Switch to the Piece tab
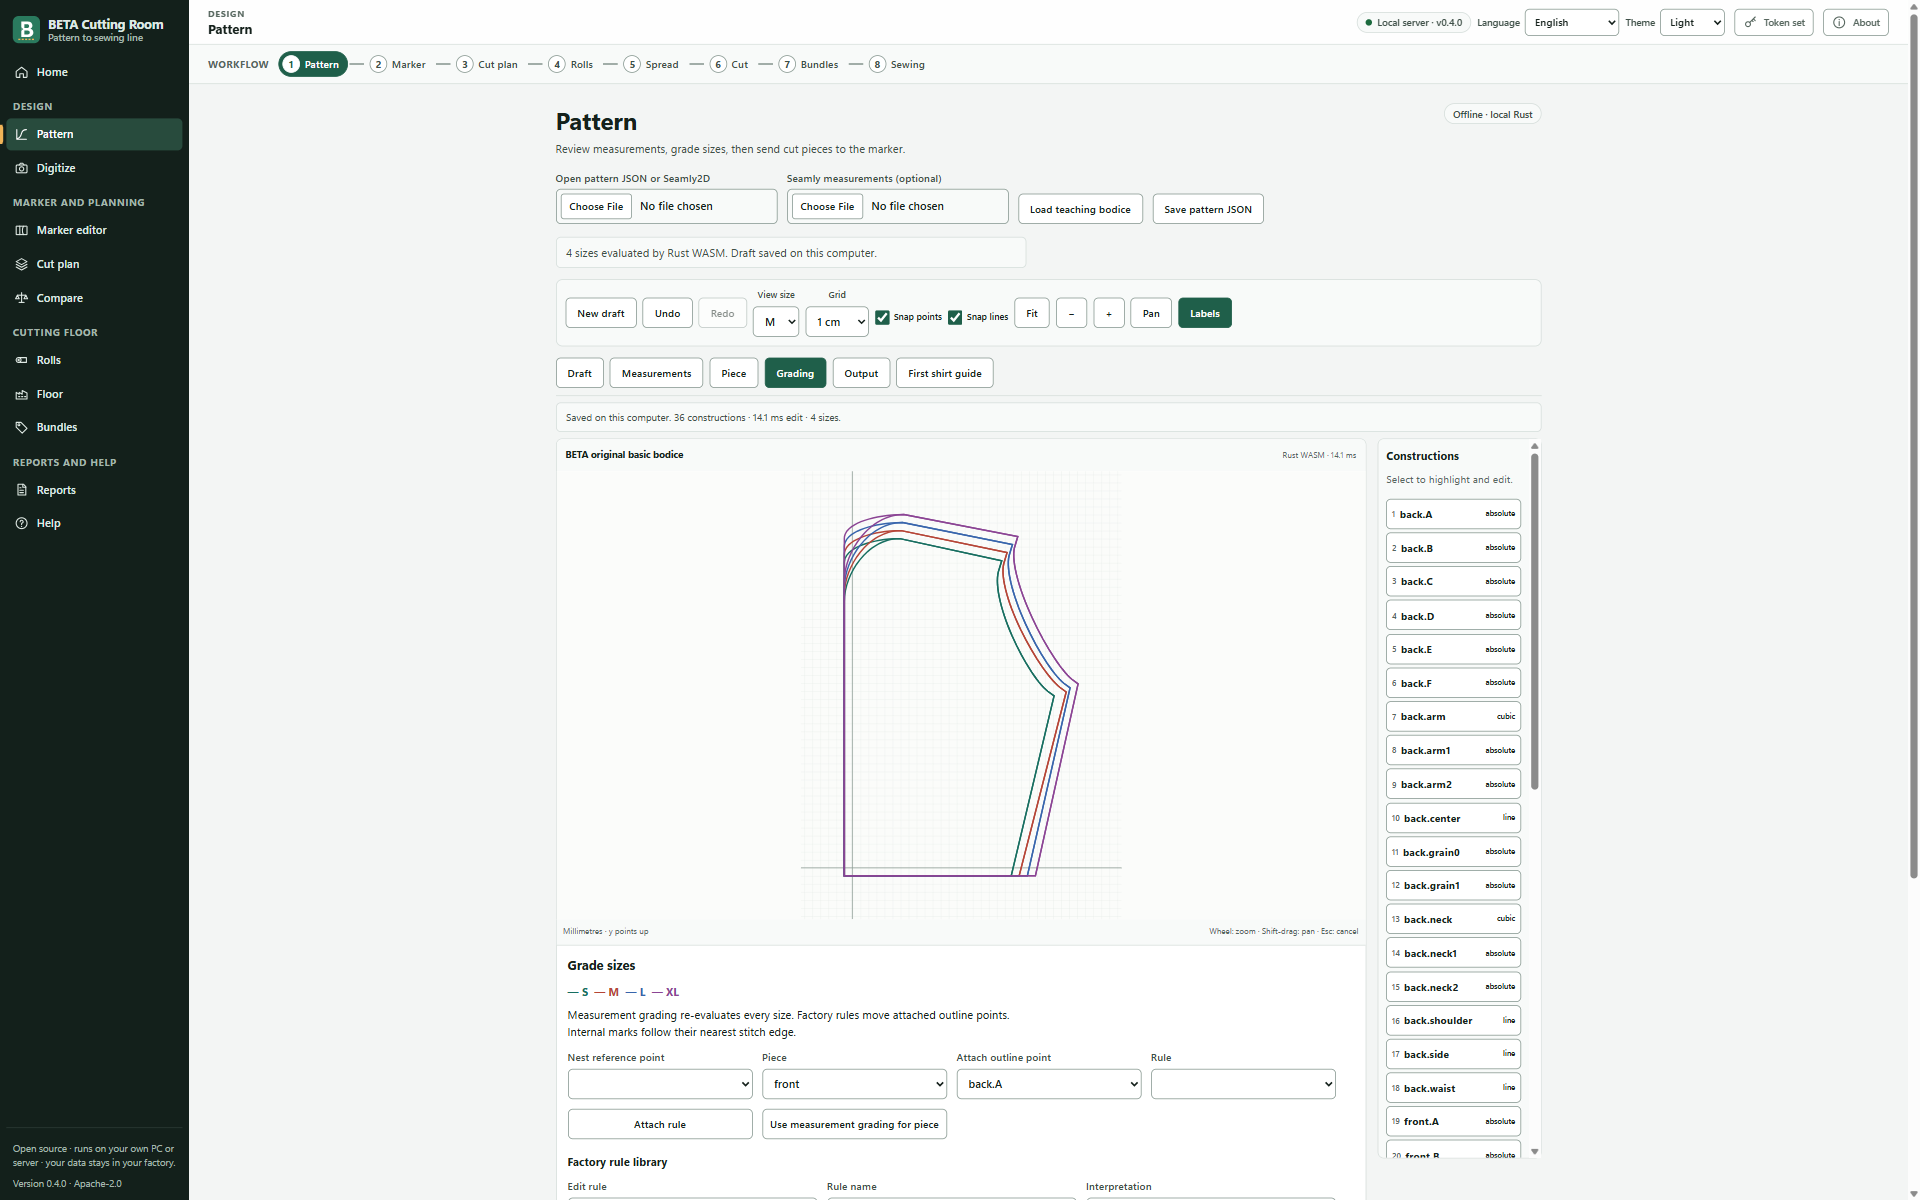The width and height of the screenshot is (1920, 1200). click(x=734, y=373)
